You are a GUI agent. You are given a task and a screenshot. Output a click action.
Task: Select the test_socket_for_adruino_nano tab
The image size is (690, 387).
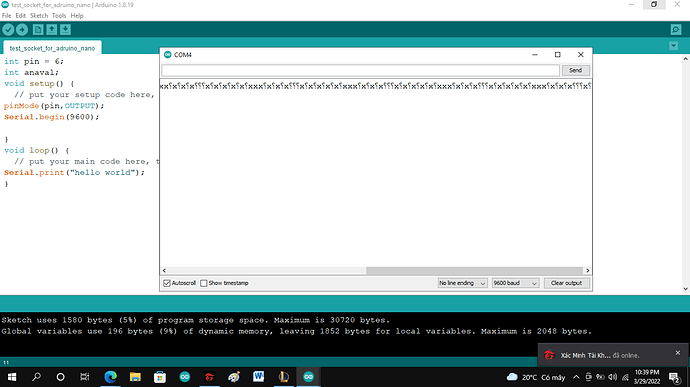52,48
